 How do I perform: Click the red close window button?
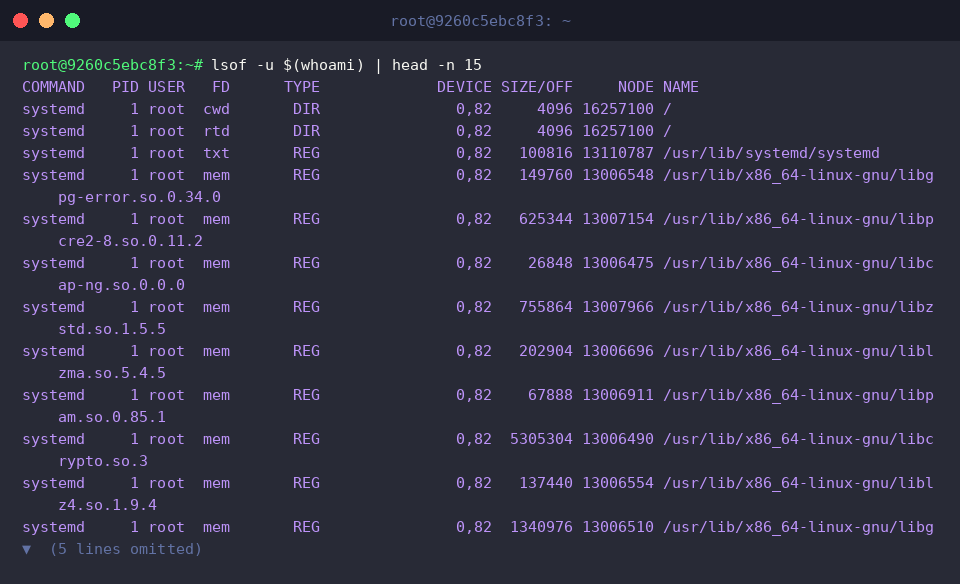[20, 21]
